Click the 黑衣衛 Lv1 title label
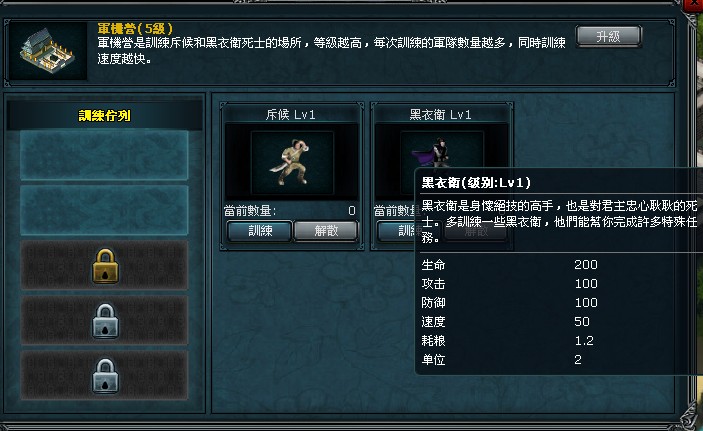 440,115
